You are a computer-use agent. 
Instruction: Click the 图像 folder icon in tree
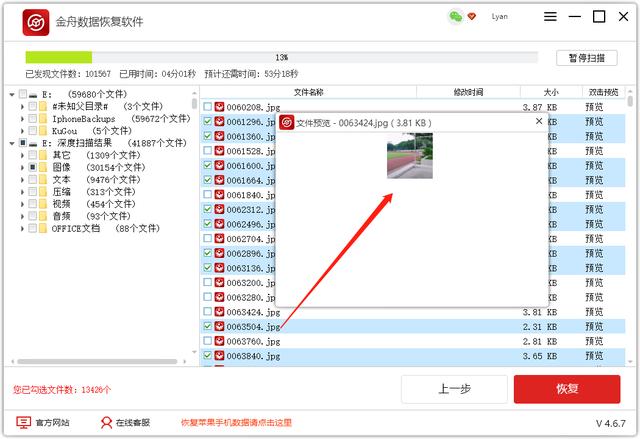click(x=43, y=168)
